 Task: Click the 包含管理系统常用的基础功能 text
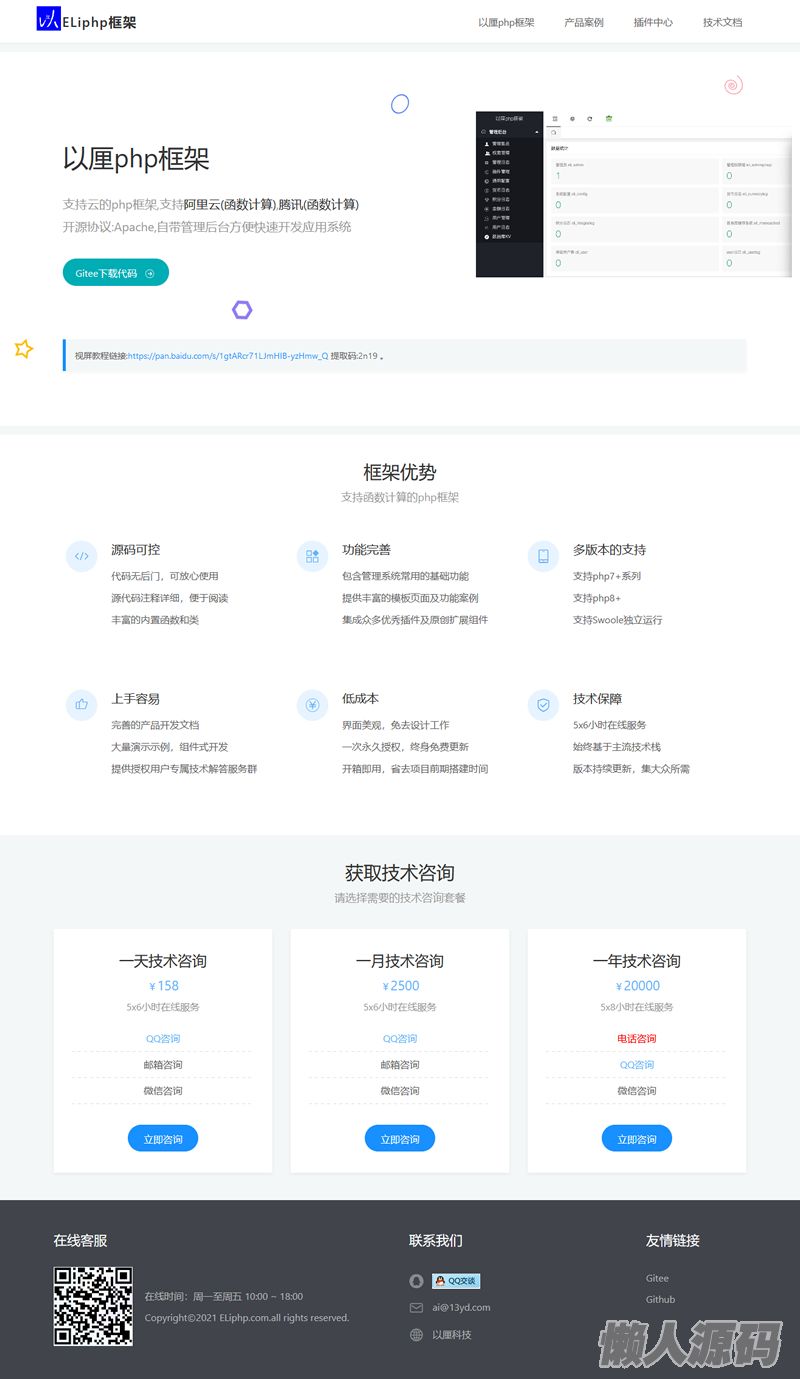[x=405, y=576]
